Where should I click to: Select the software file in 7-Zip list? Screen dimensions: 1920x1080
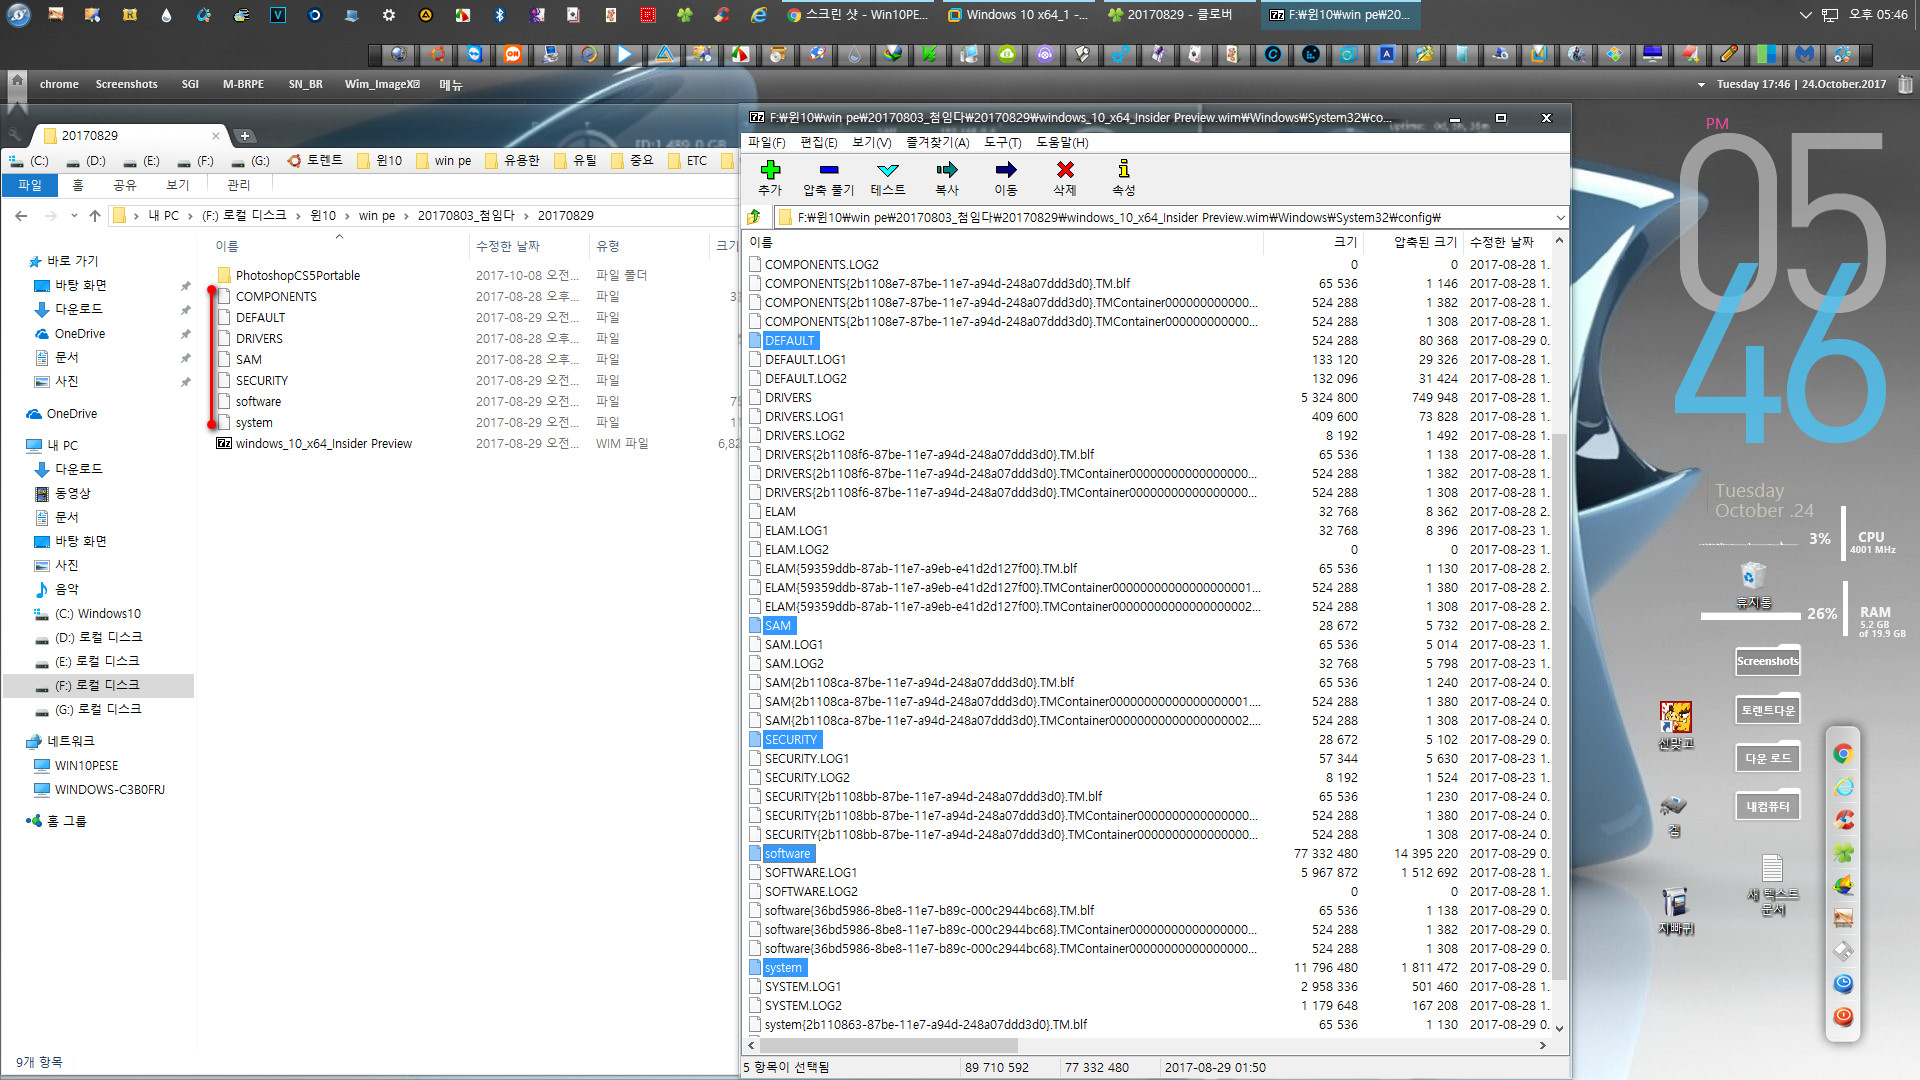[x=787, y=853]
